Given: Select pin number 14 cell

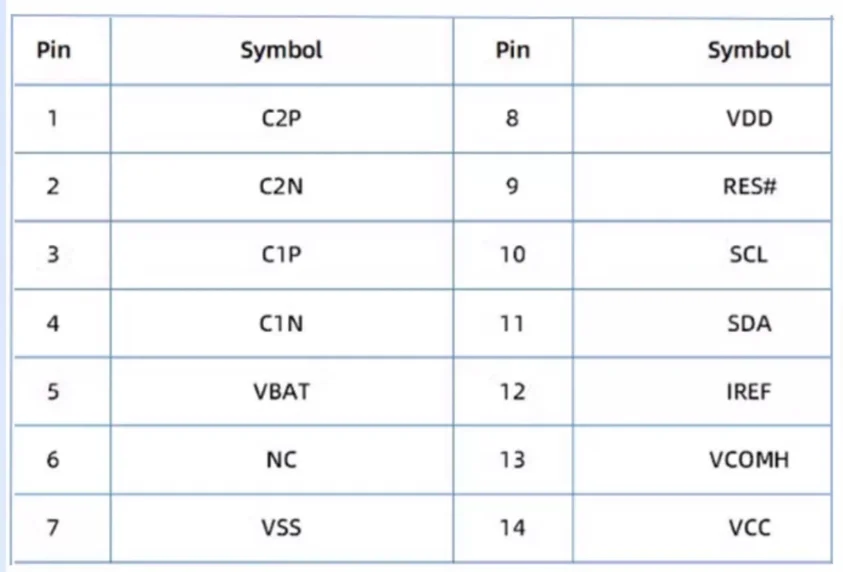Looking at the screenshot, I should coord(513,528).
